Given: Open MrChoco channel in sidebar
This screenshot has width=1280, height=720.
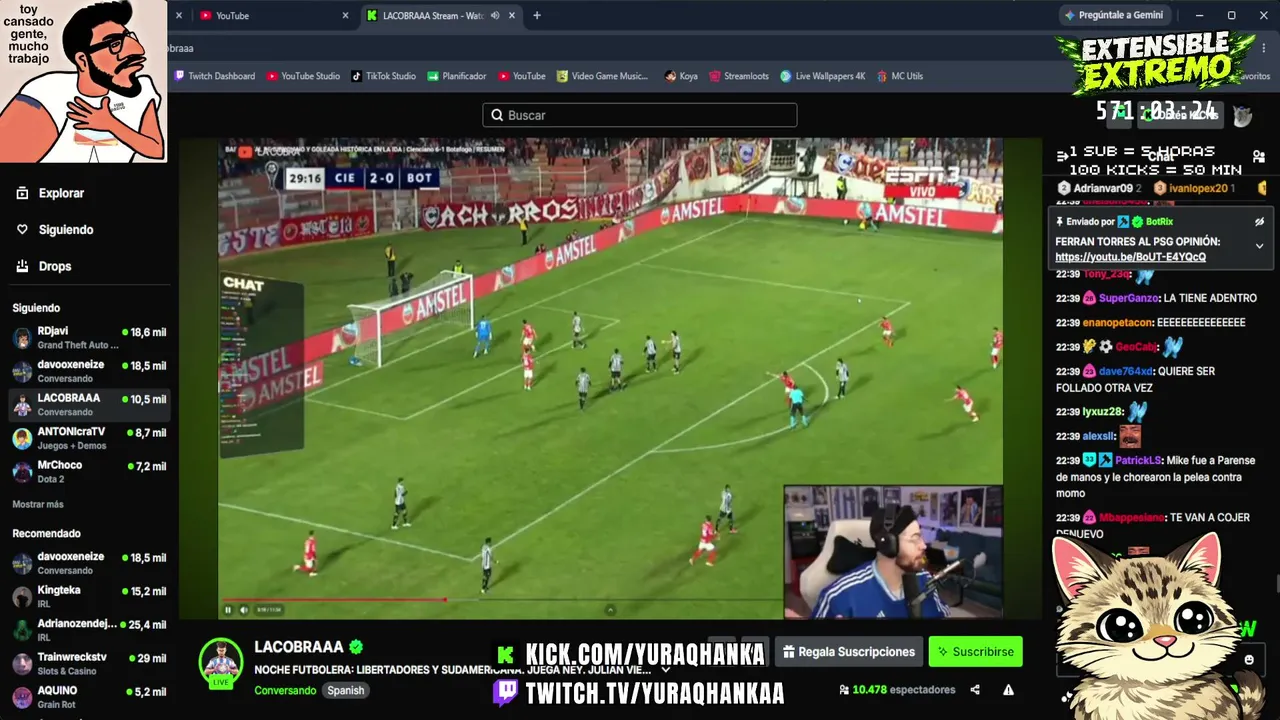Looking at the screenshot, I should (88, 471).
